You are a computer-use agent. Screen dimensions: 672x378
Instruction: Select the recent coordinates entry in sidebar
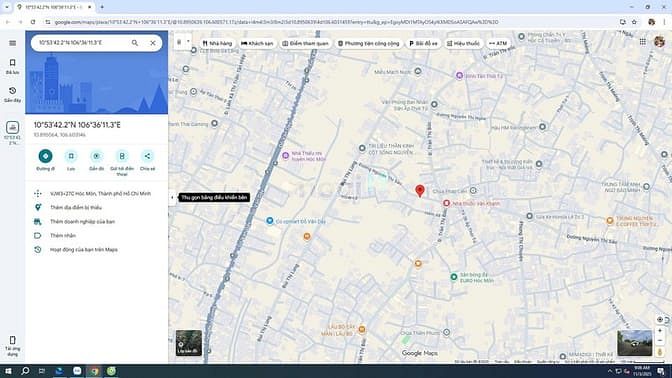[12, 133]
